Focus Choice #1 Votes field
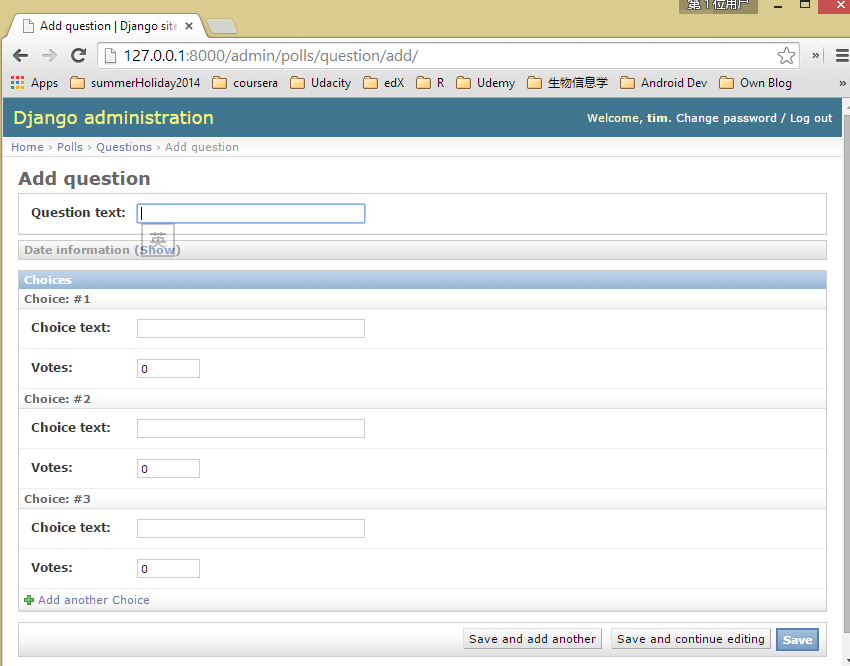 click(x=168, y=368)
